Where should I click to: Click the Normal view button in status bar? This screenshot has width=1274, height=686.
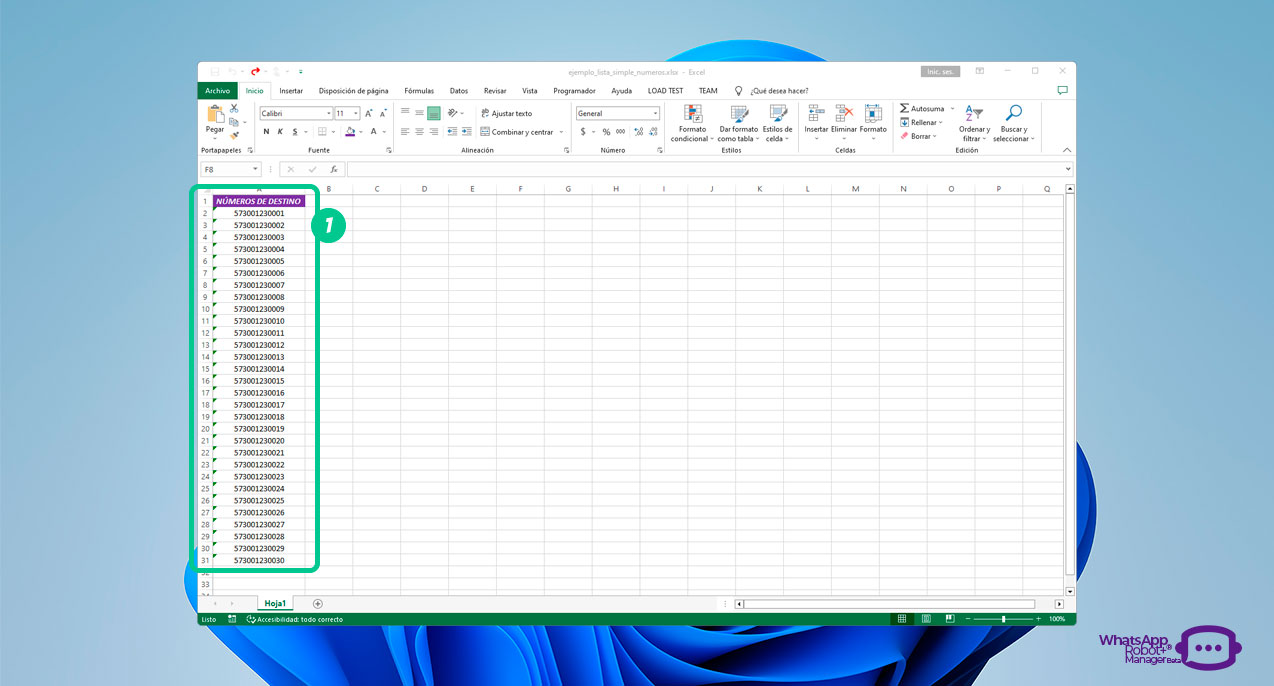(x=902, y=619)
